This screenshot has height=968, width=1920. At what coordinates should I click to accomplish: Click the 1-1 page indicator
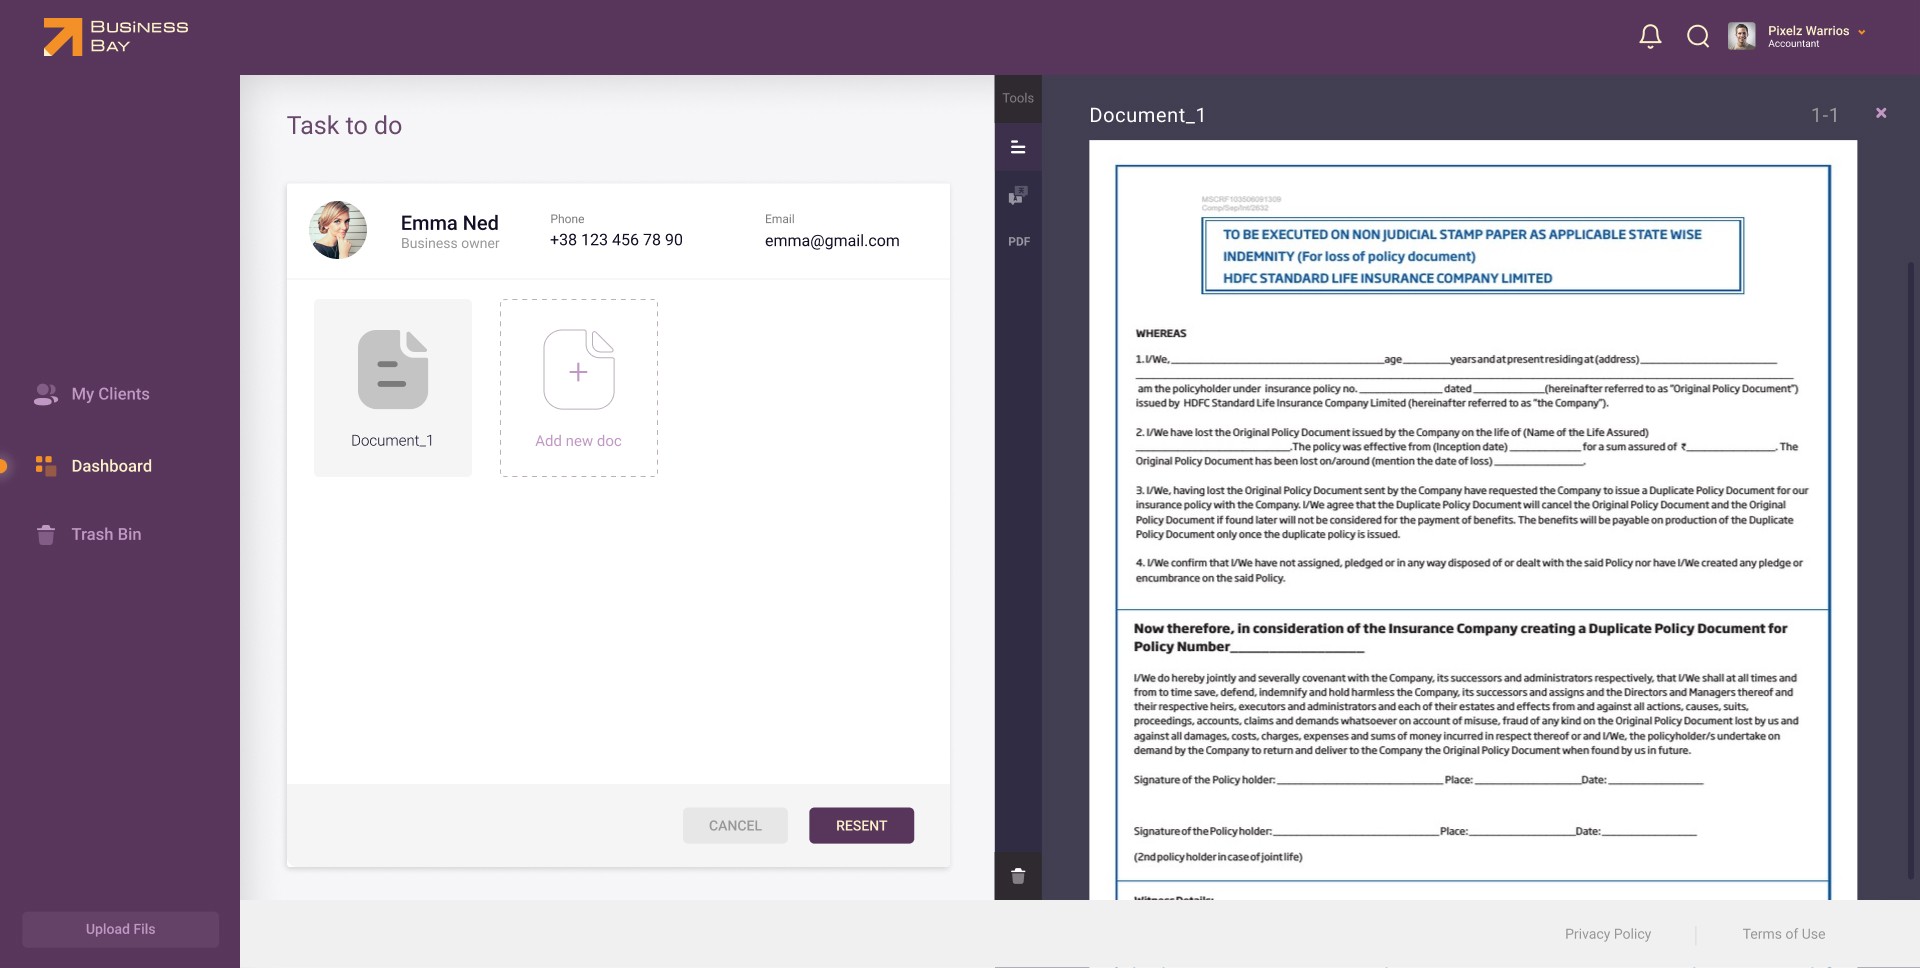tap(1825, 115)
